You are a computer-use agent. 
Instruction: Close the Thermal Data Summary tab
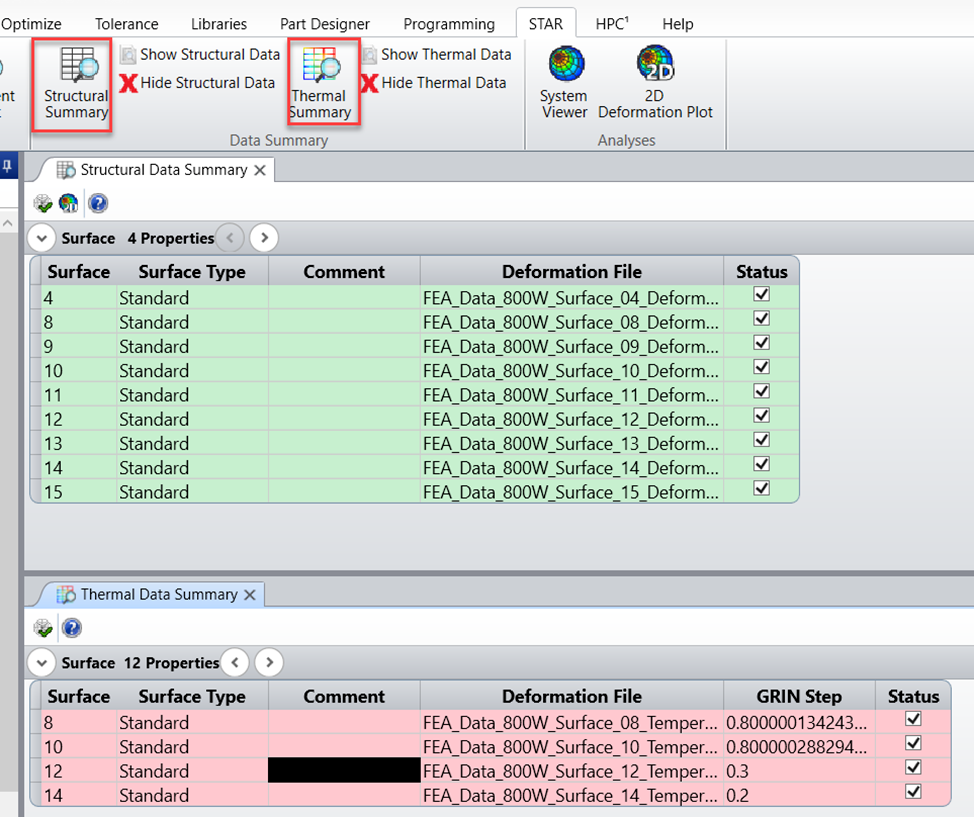[x=250, y=595]
